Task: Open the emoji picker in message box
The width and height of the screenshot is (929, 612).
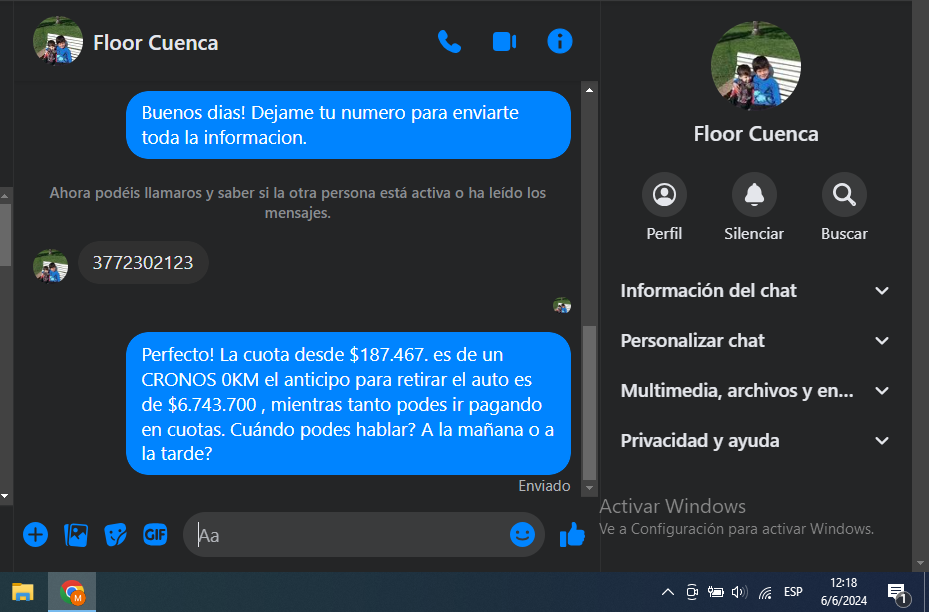Action: pyautogui.click(x=522, y=535)
